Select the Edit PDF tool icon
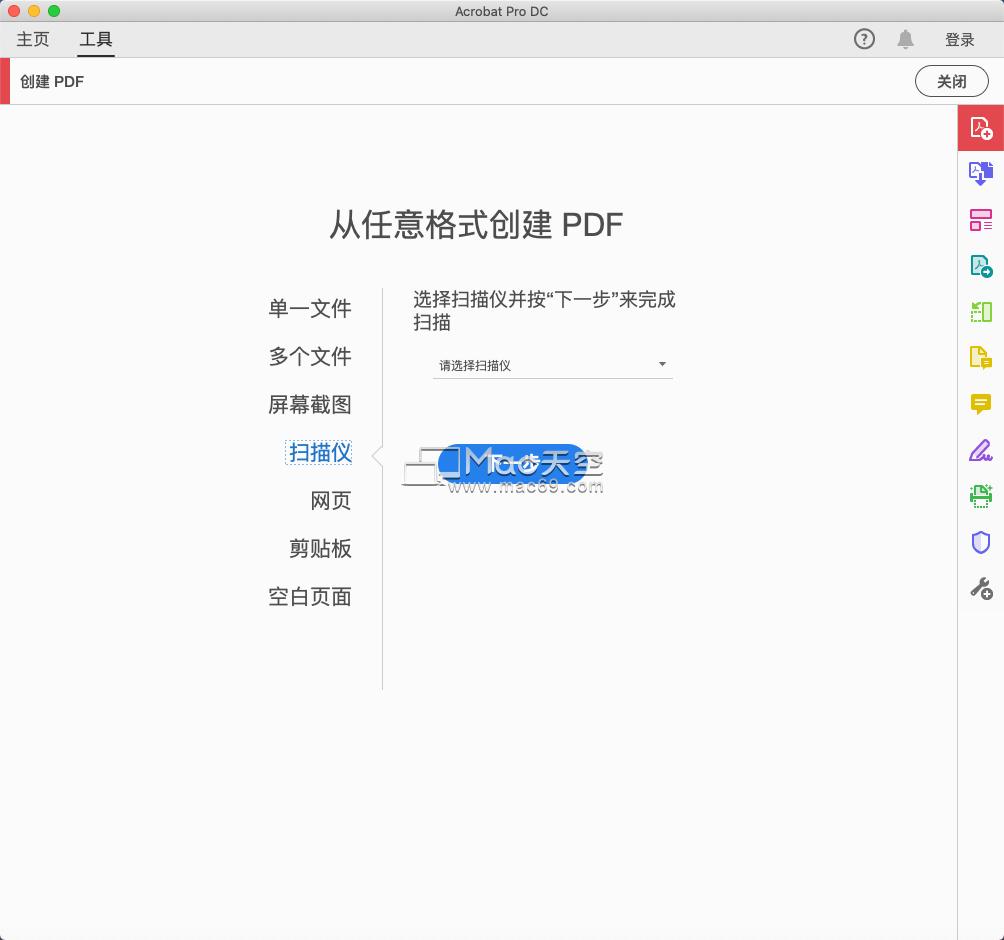This screenshot has width=1004, height=940. (x=981, y=311)
